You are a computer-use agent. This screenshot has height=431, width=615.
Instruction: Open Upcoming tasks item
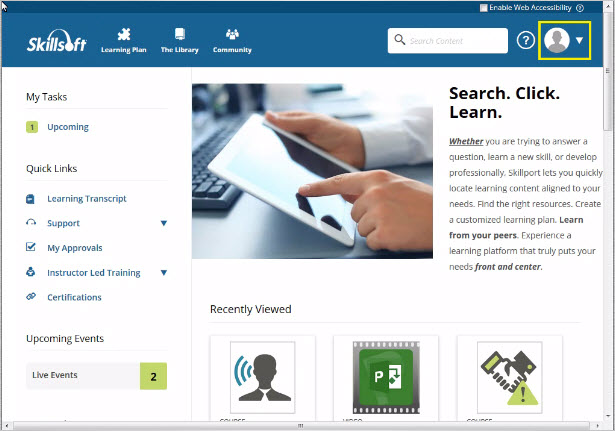pyautogui.click(x=67, y=127)
